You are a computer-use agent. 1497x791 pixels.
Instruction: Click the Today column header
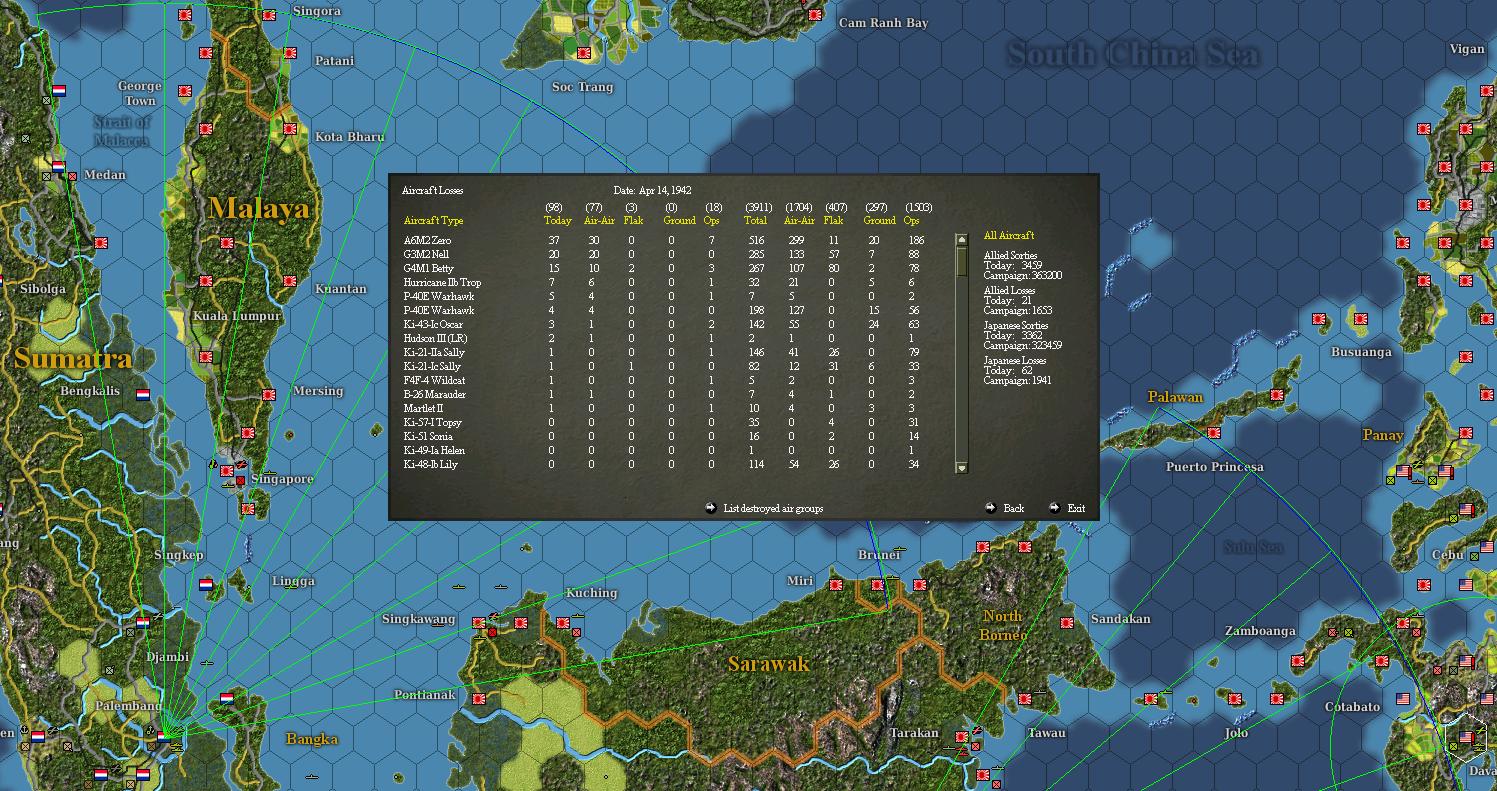coord(558,220)
